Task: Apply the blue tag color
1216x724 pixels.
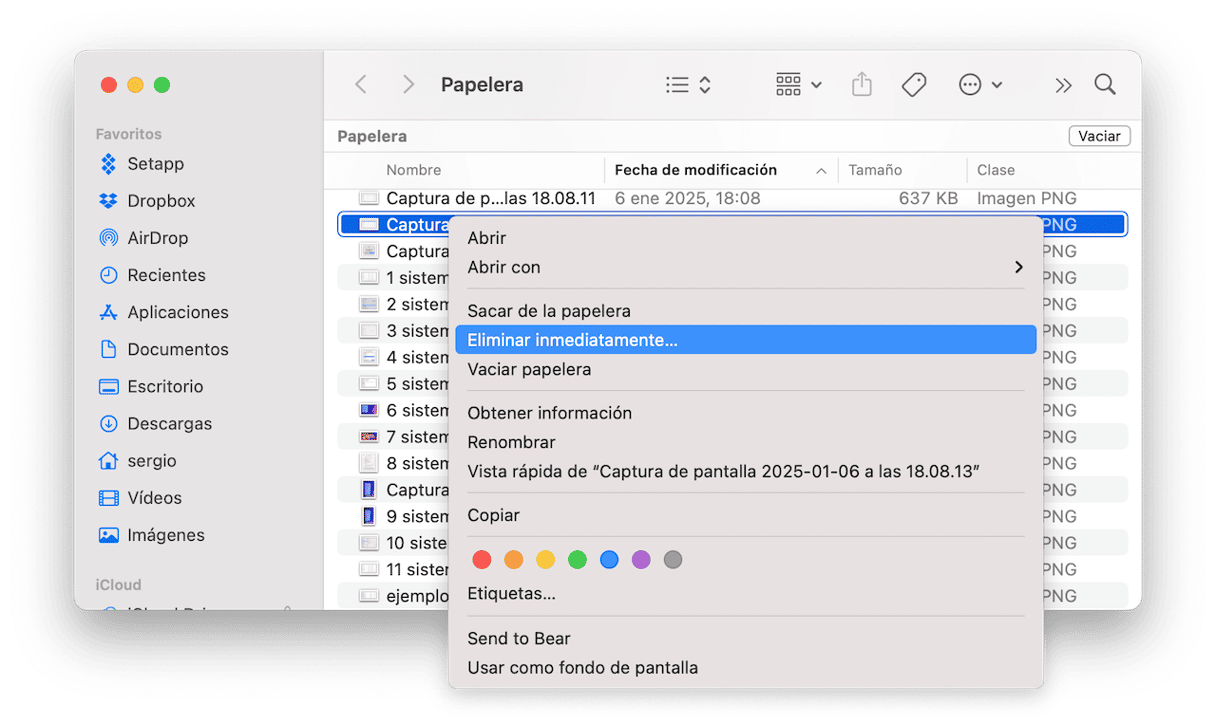Action: [609, 560]
